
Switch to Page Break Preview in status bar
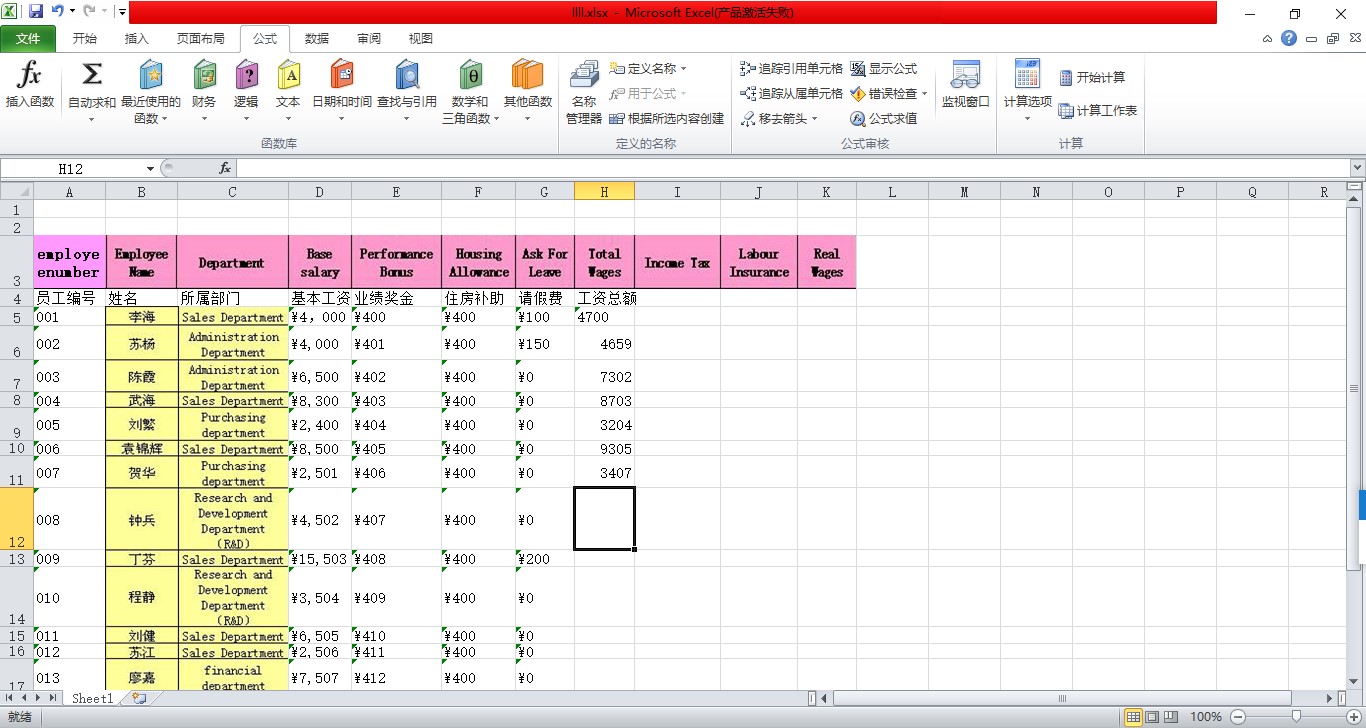[x=1171, y=717]
